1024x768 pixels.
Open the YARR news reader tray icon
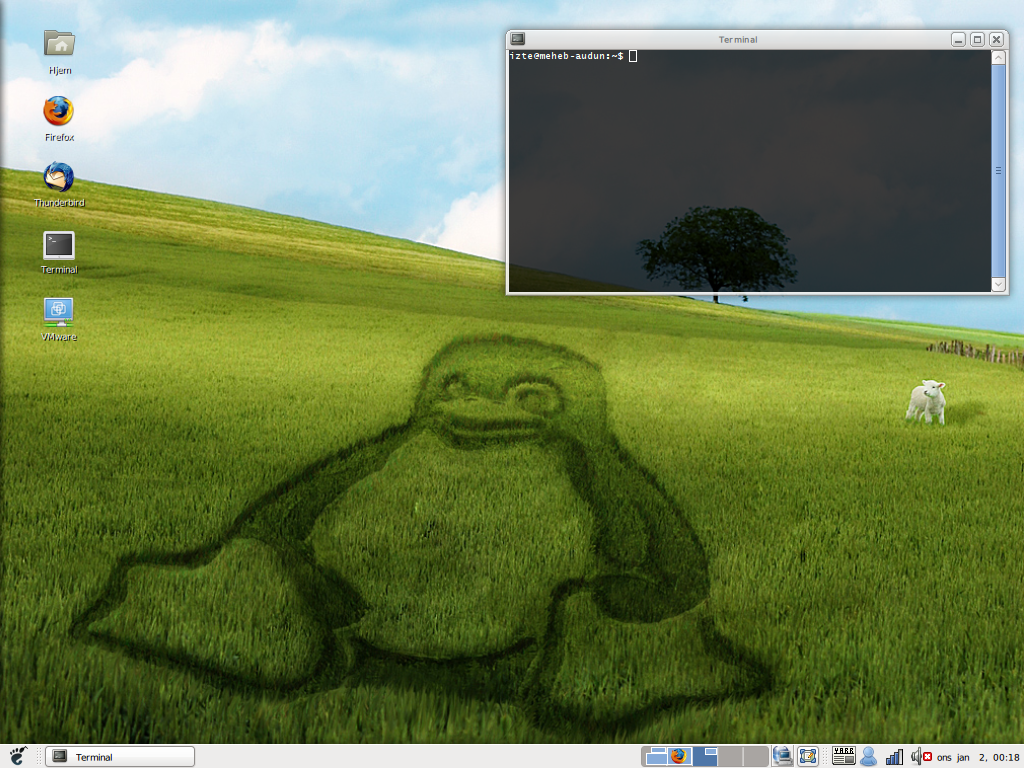[844, 756]
